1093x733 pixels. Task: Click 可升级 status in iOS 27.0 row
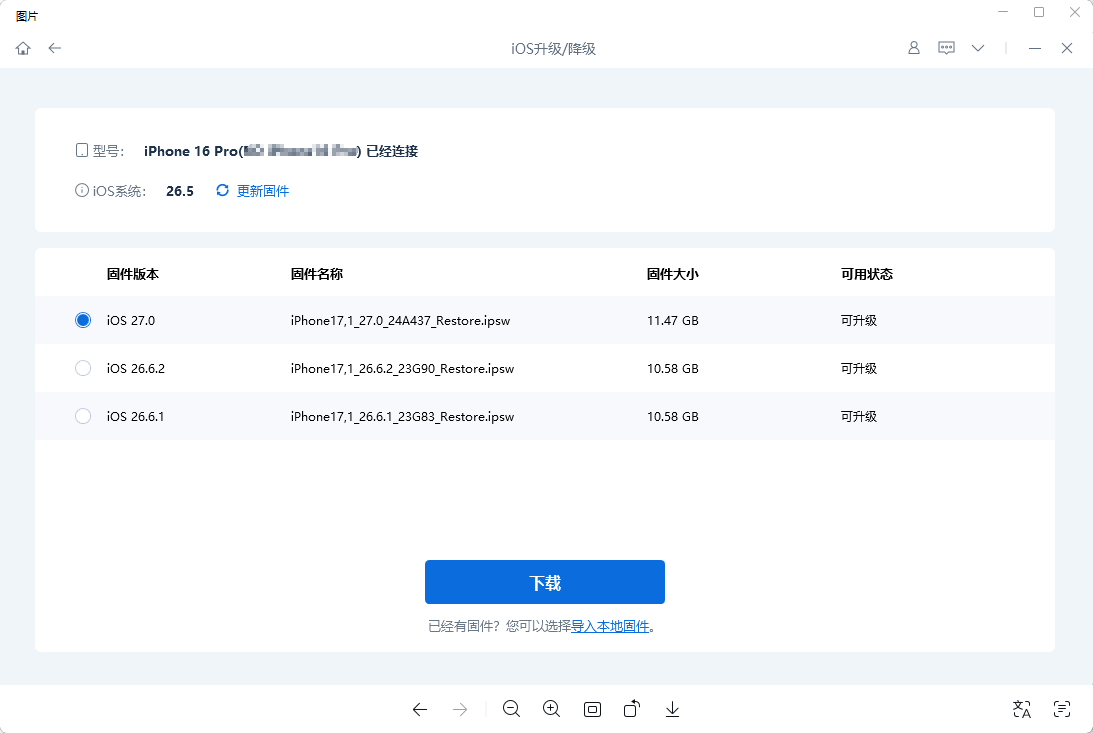click(x=859, y=321)
